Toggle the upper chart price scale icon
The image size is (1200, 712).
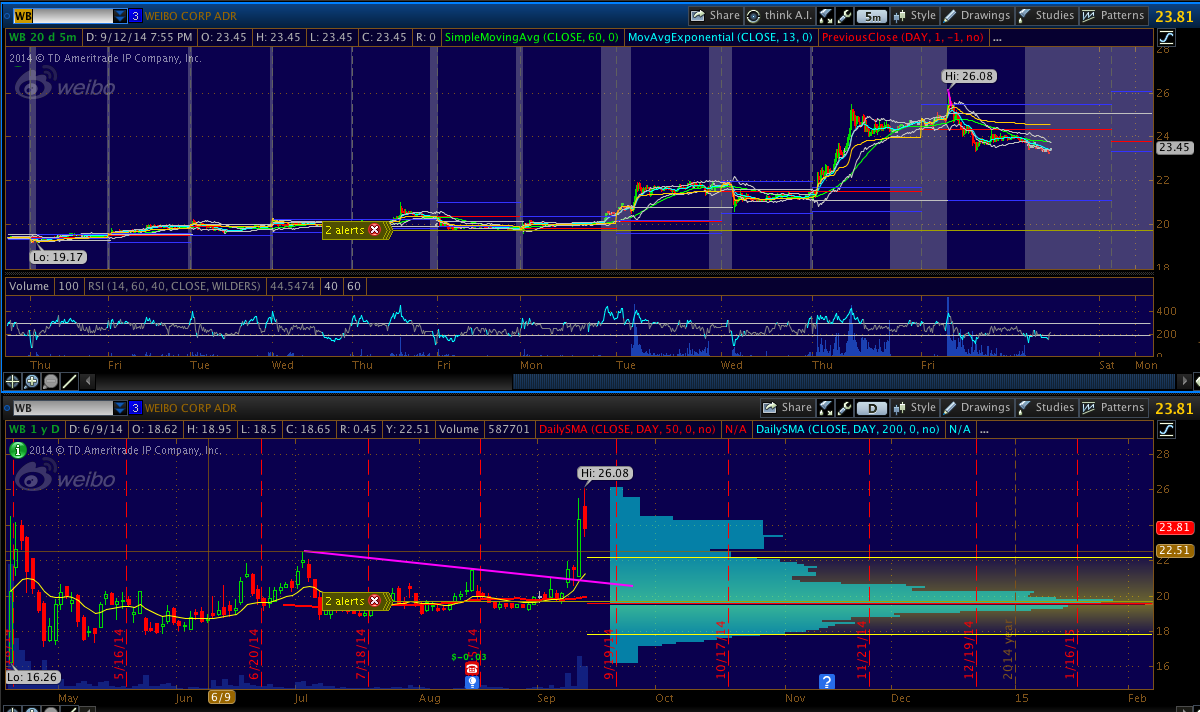click(1167, 38)
